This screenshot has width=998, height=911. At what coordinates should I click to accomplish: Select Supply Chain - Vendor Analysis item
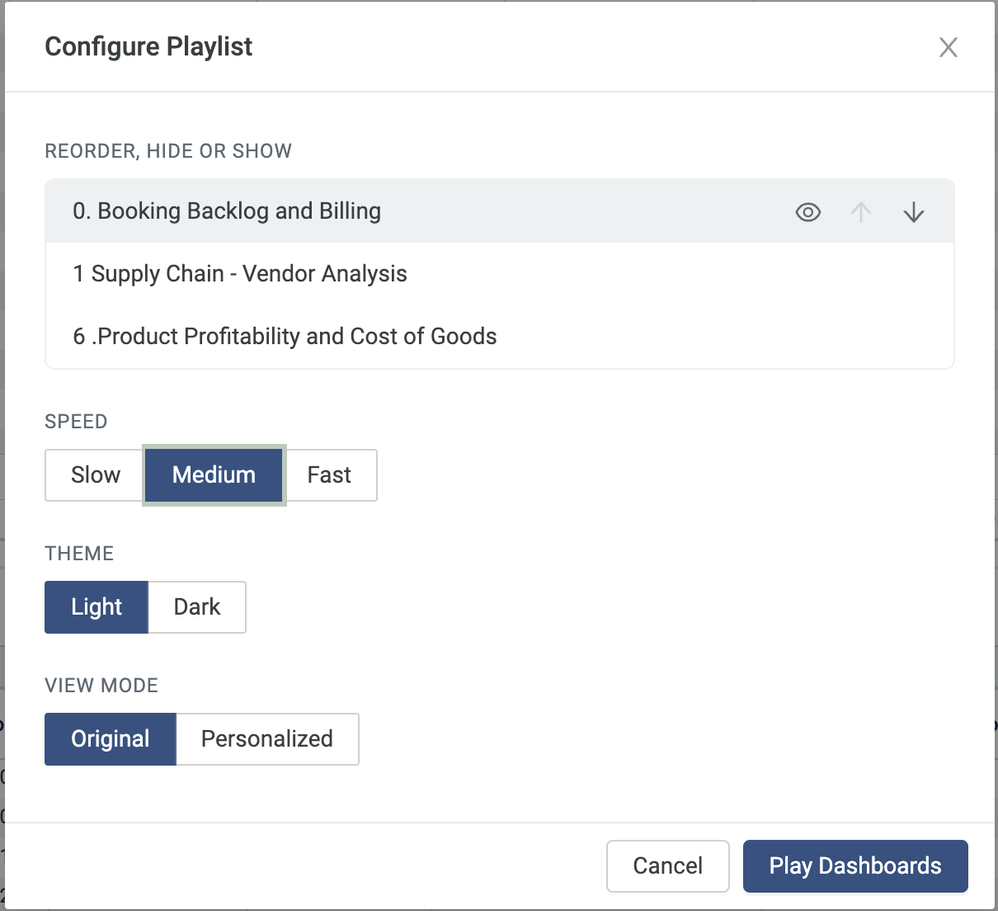tap(240, 274)
